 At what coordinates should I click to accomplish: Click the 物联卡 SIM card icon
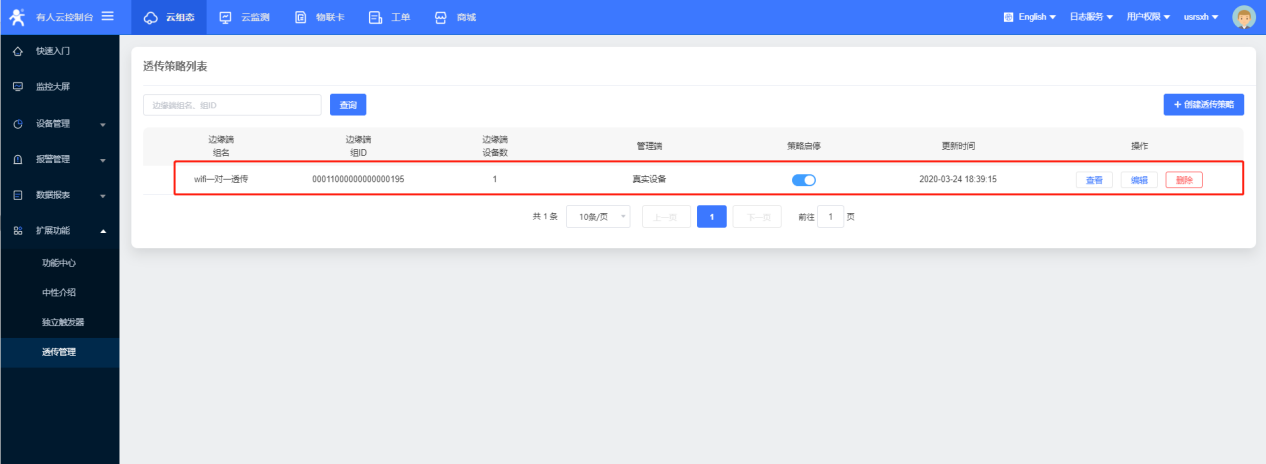point(301,17)
